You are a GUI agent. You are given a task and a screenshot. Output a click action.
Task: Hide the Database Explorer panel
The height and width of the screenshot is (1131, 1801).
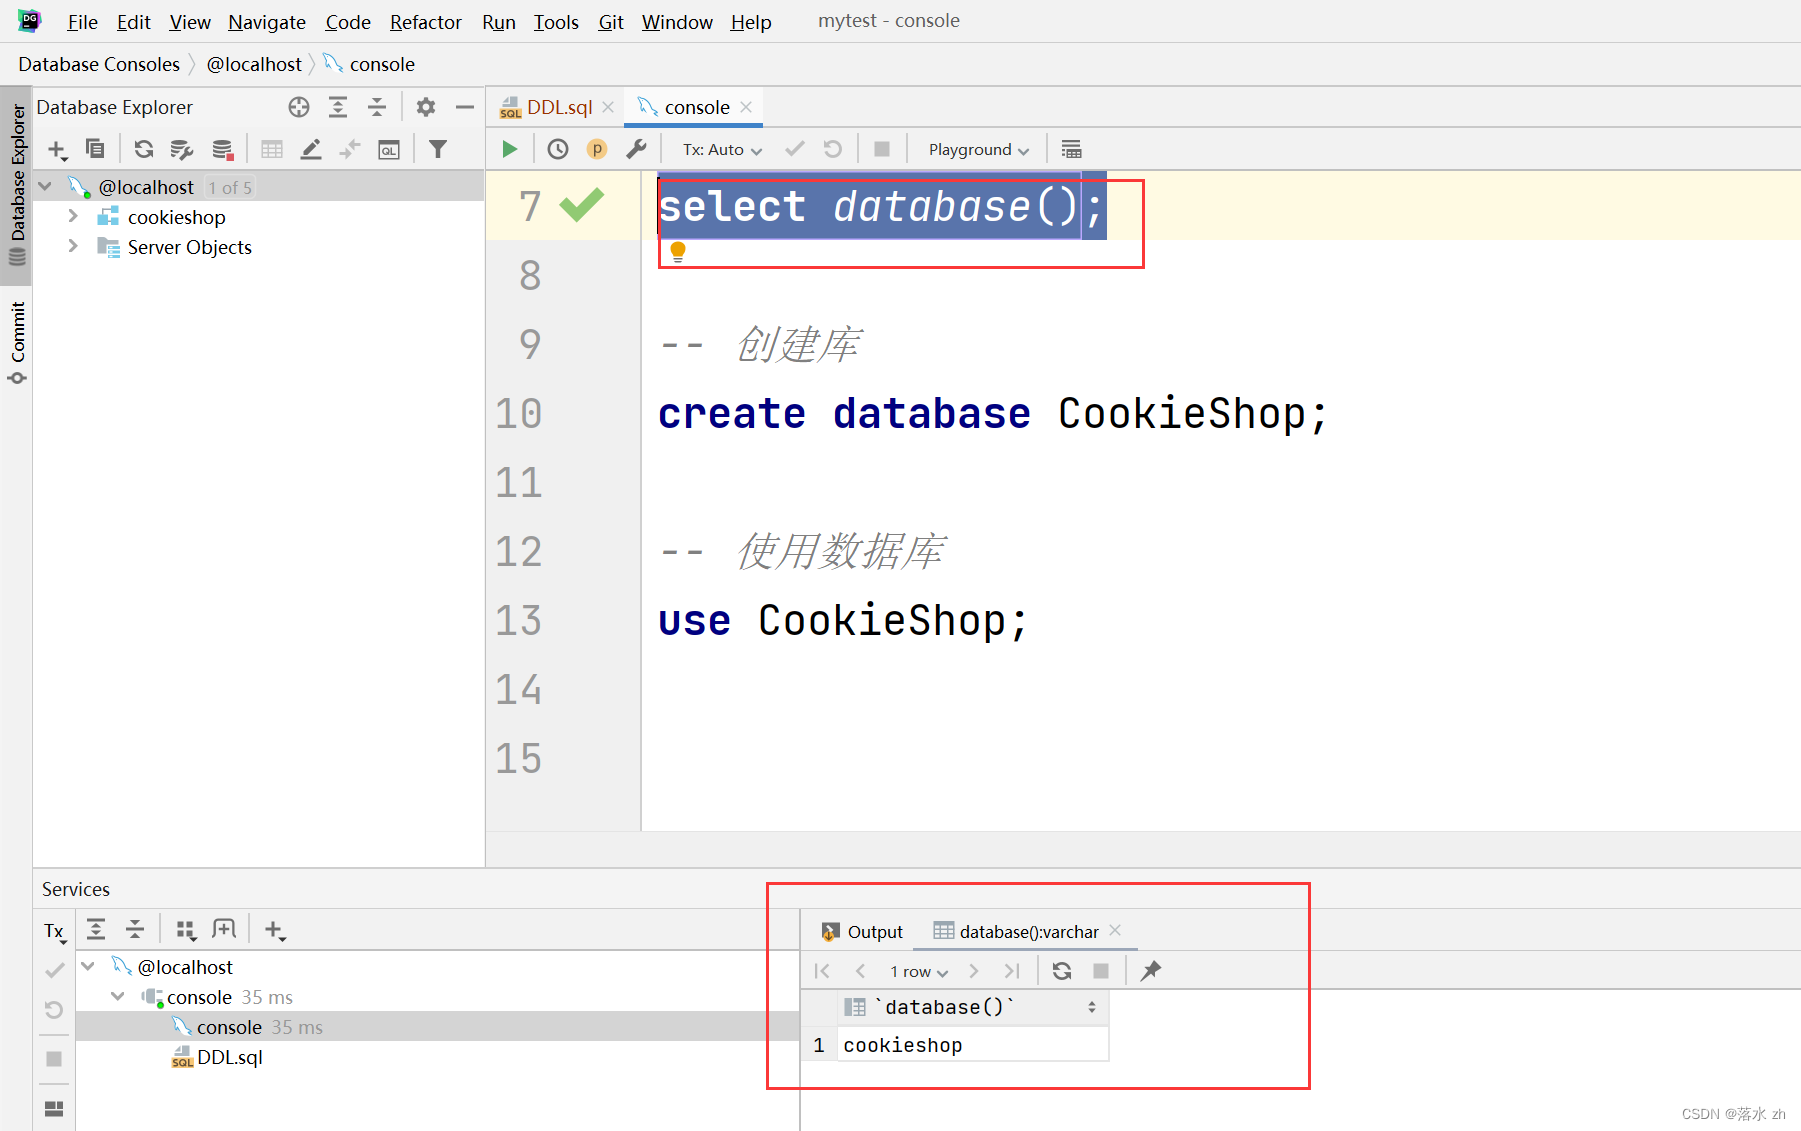pos(465,107)
